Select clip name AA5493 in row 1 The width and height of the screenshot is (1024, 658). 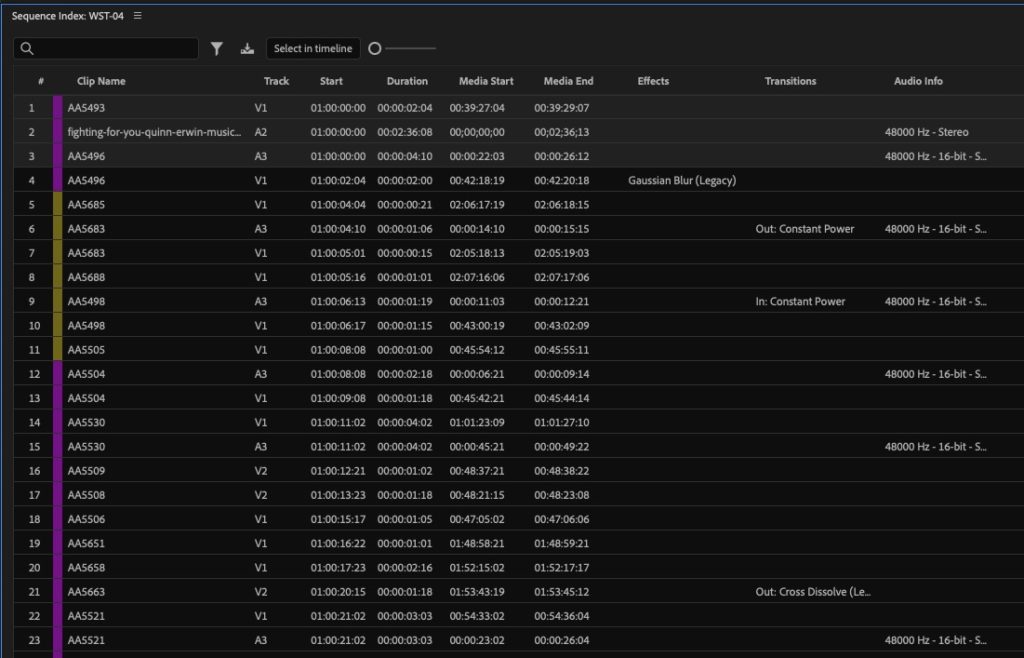pyautogui.click(x=86, y=108)
